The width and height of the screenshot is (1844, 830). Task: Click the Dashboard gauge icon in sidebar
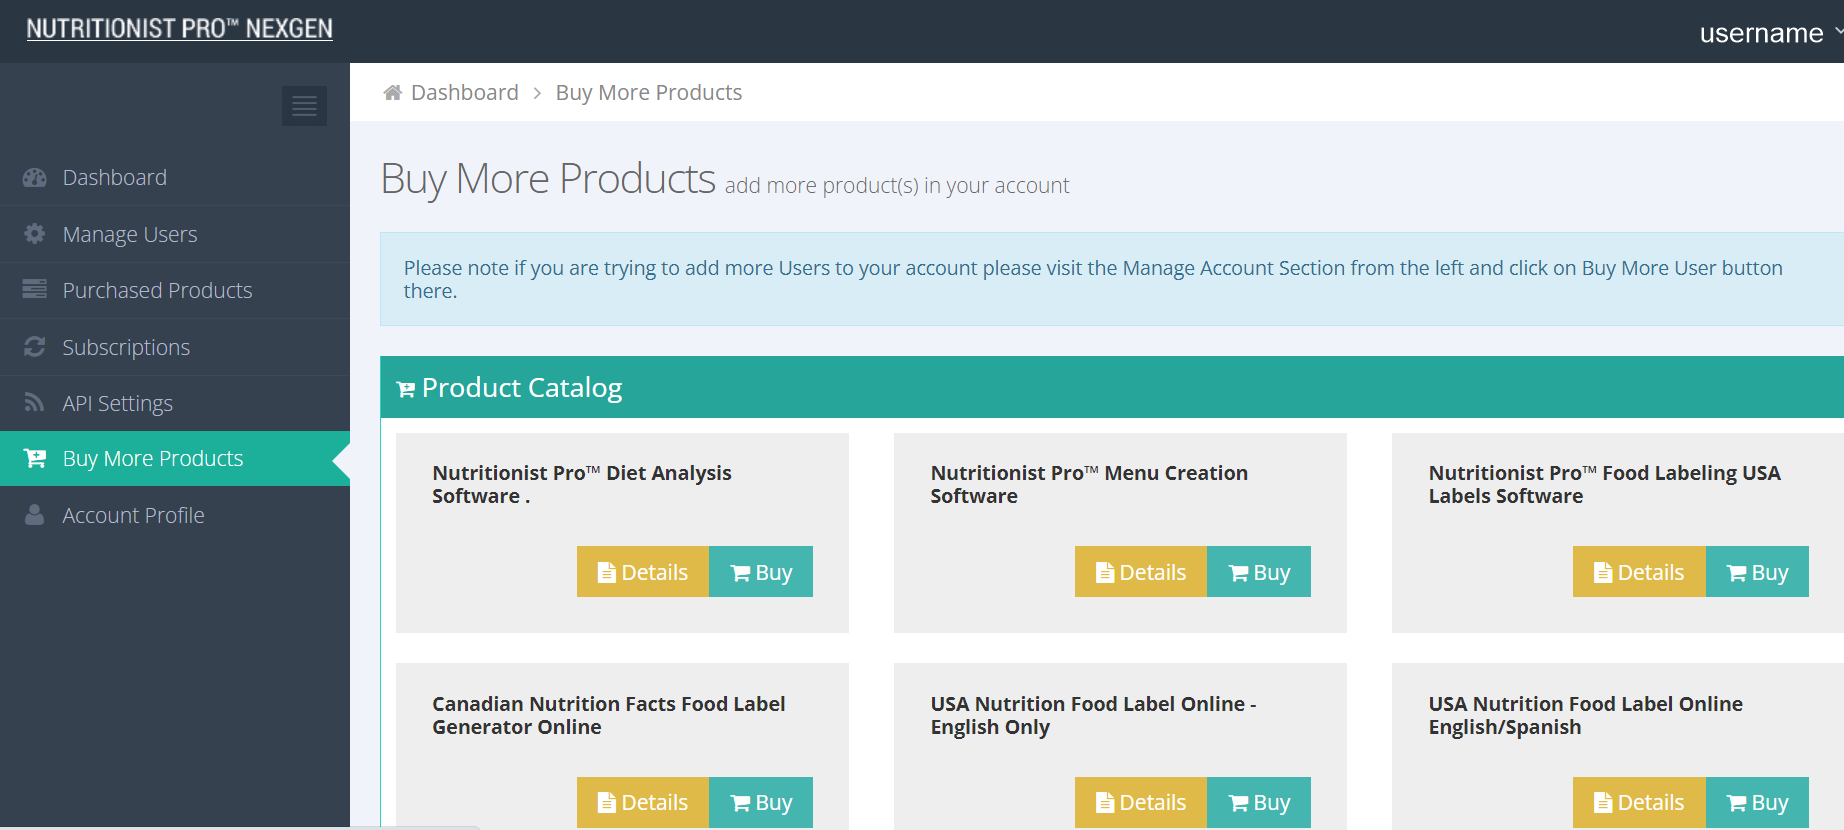[35, 177]
